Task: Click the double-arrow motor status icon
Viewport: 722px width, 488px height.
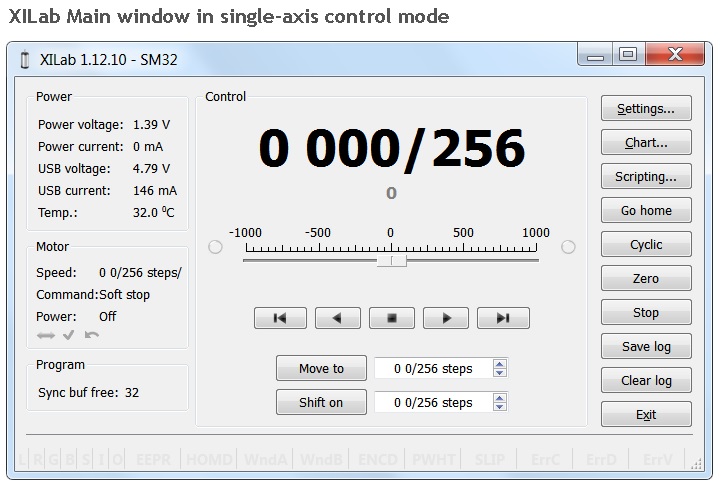Action: point(46,335)
